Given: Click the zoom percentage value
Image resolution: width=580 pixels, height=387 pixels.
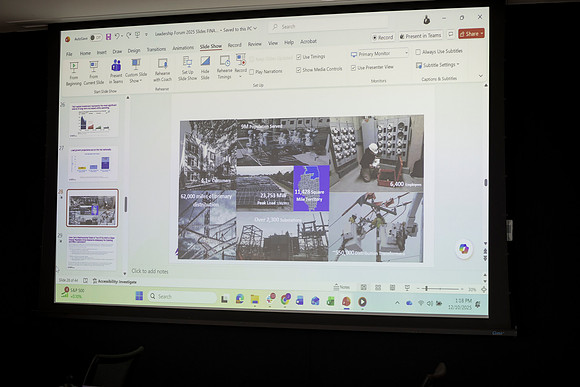Looking at the screenshot, I should (472, 289).
